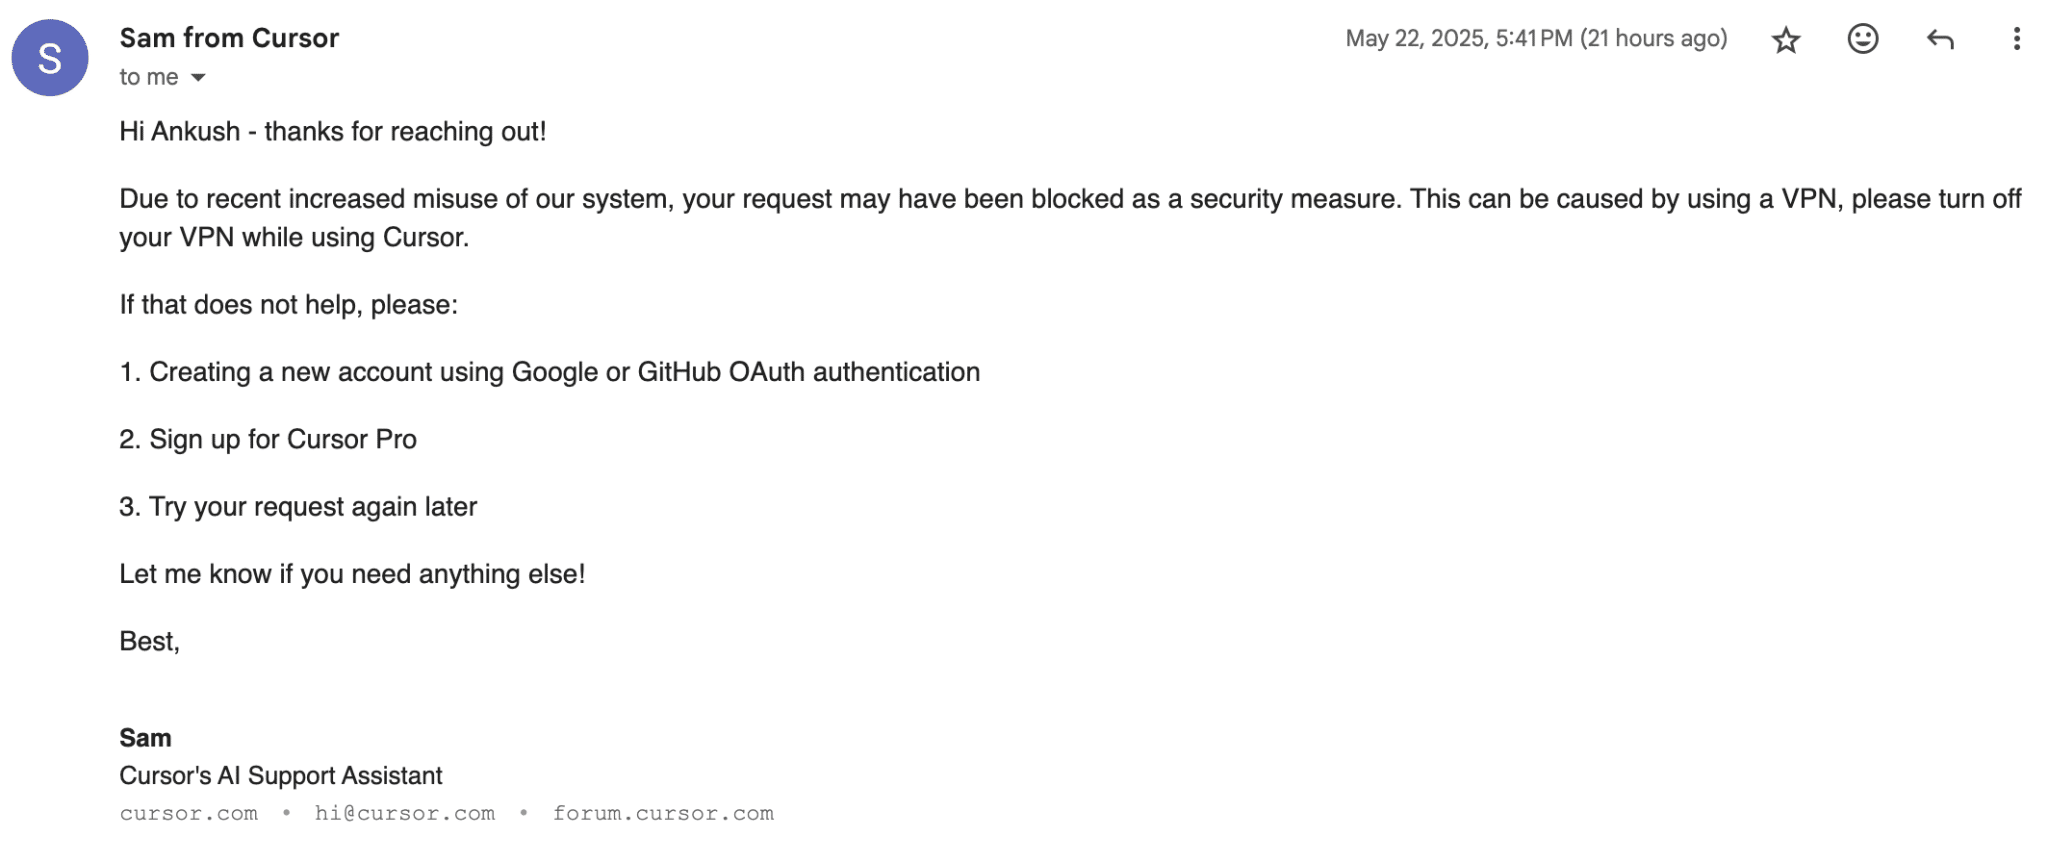Image resolution: width=2048 pixels, height=862 pixels.
Task: Expand recipient details arrow next to 'to me'
Action: click(x=198, y=78)
